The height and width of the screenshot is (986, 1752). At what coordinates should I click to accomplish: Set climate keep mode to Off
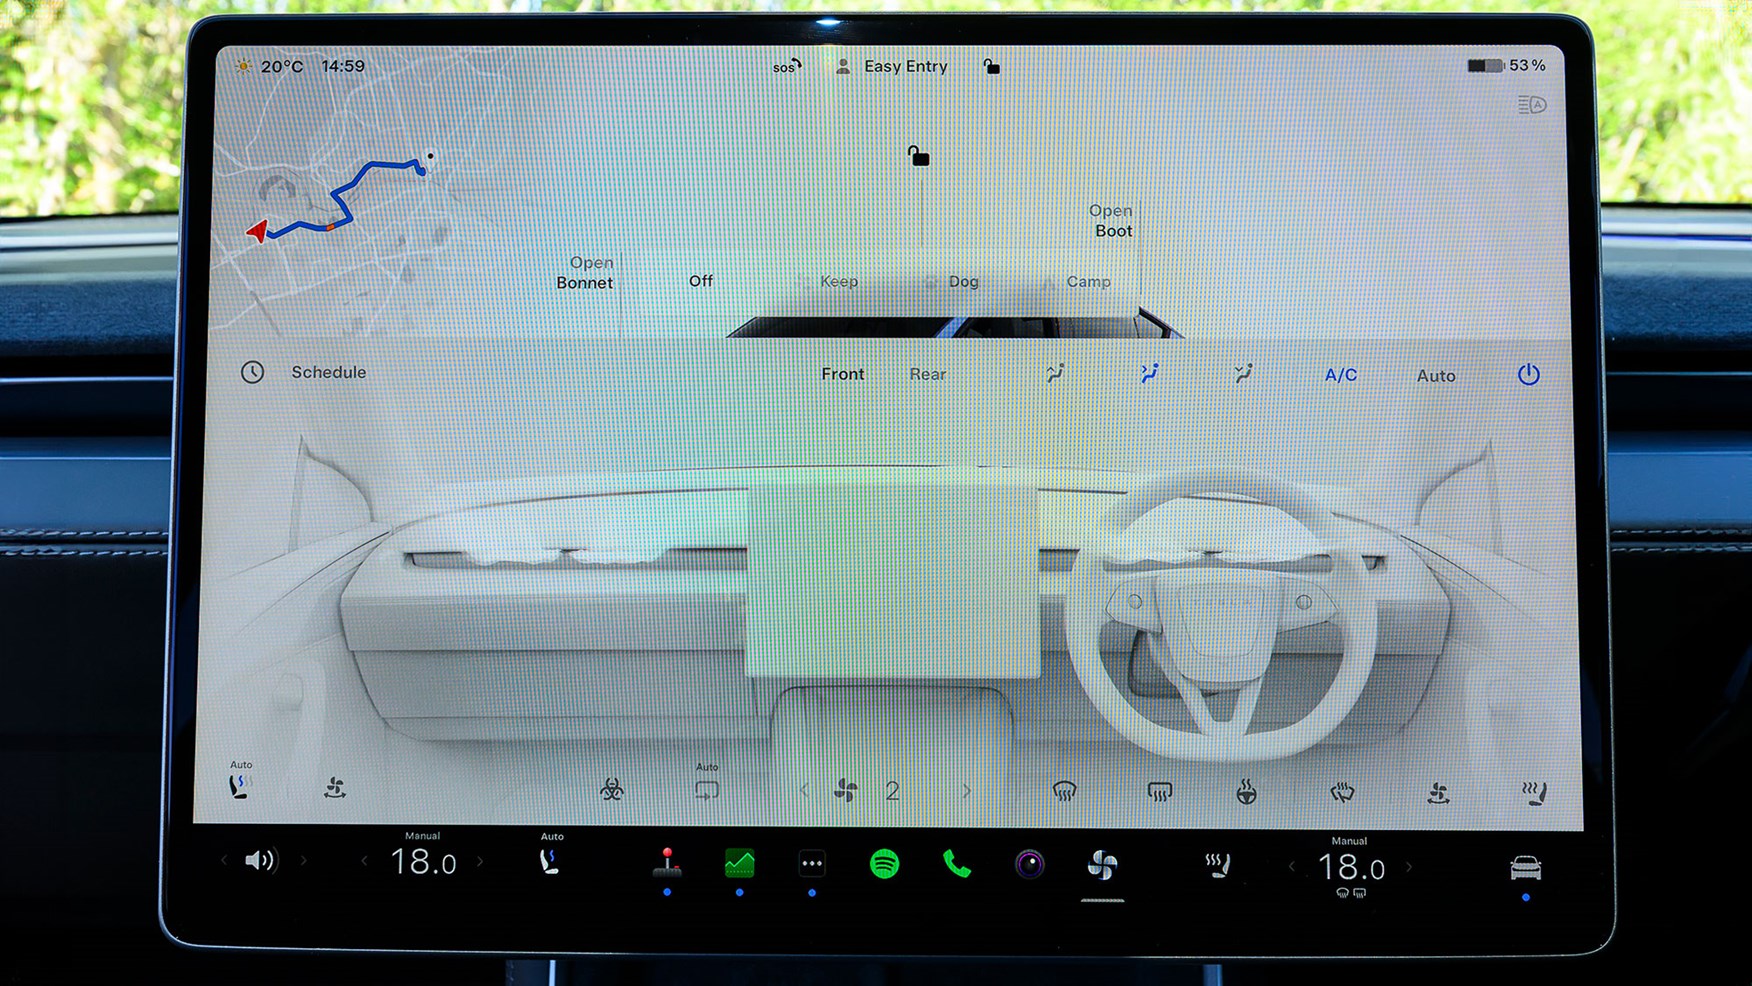pyautogui.click(x=701, y=281)
